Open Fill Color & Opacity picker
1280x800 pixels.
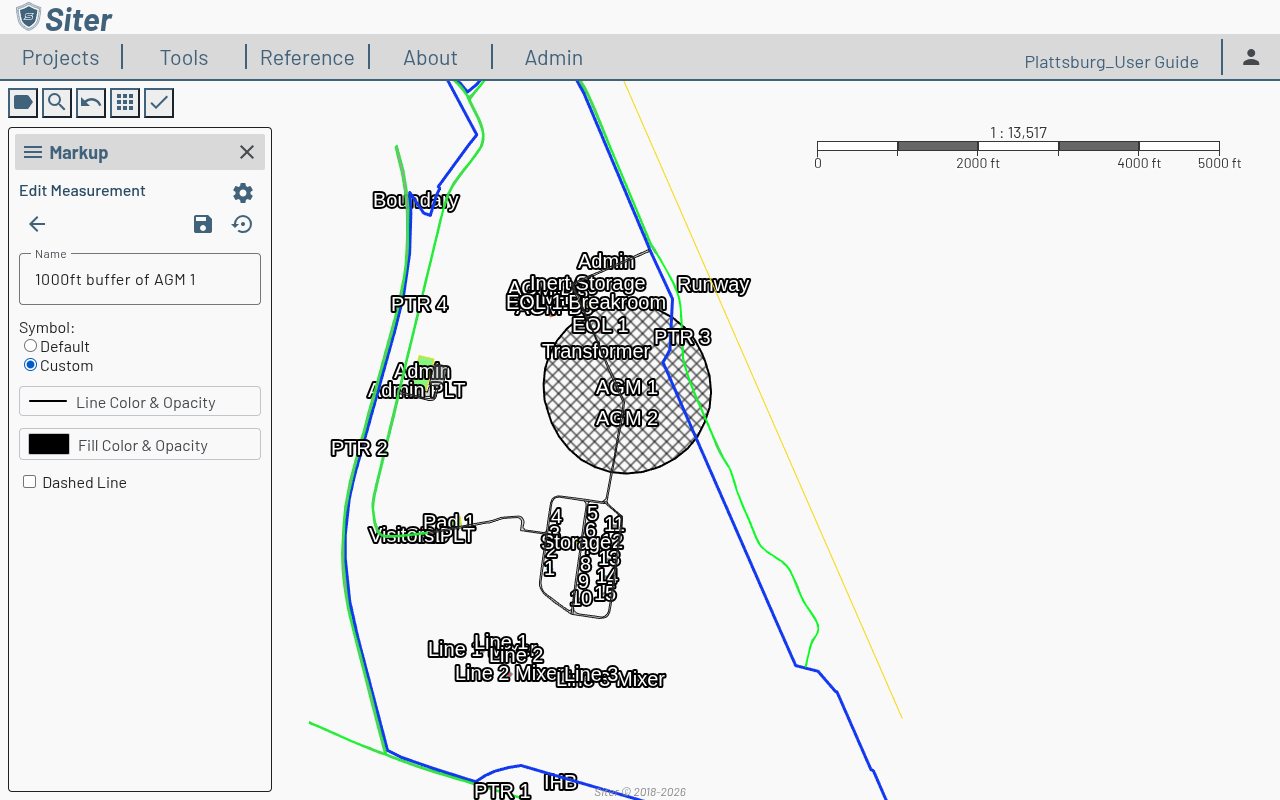click(140, 444)
